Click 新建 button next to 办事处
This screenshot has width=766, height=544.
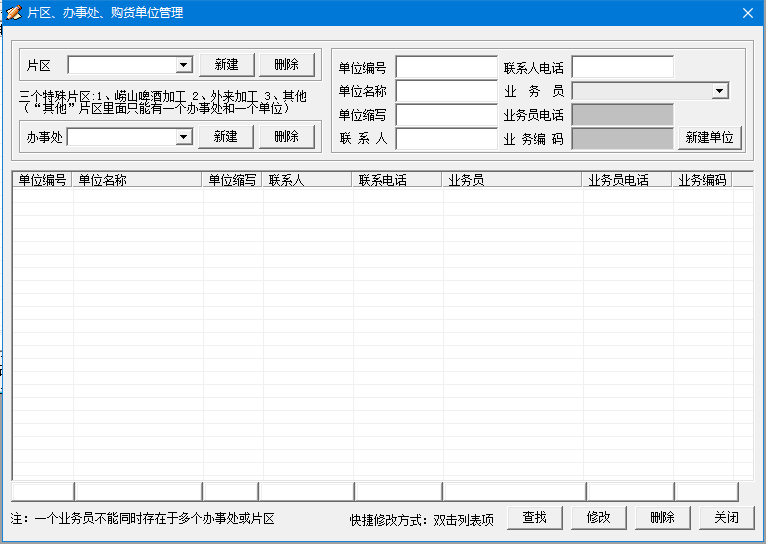point(226,137)
